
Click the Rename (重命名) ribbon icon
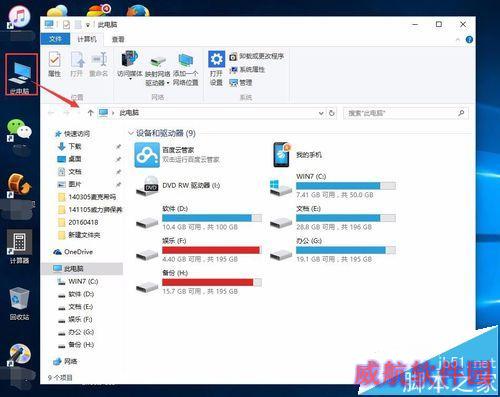tap(99, 65)
